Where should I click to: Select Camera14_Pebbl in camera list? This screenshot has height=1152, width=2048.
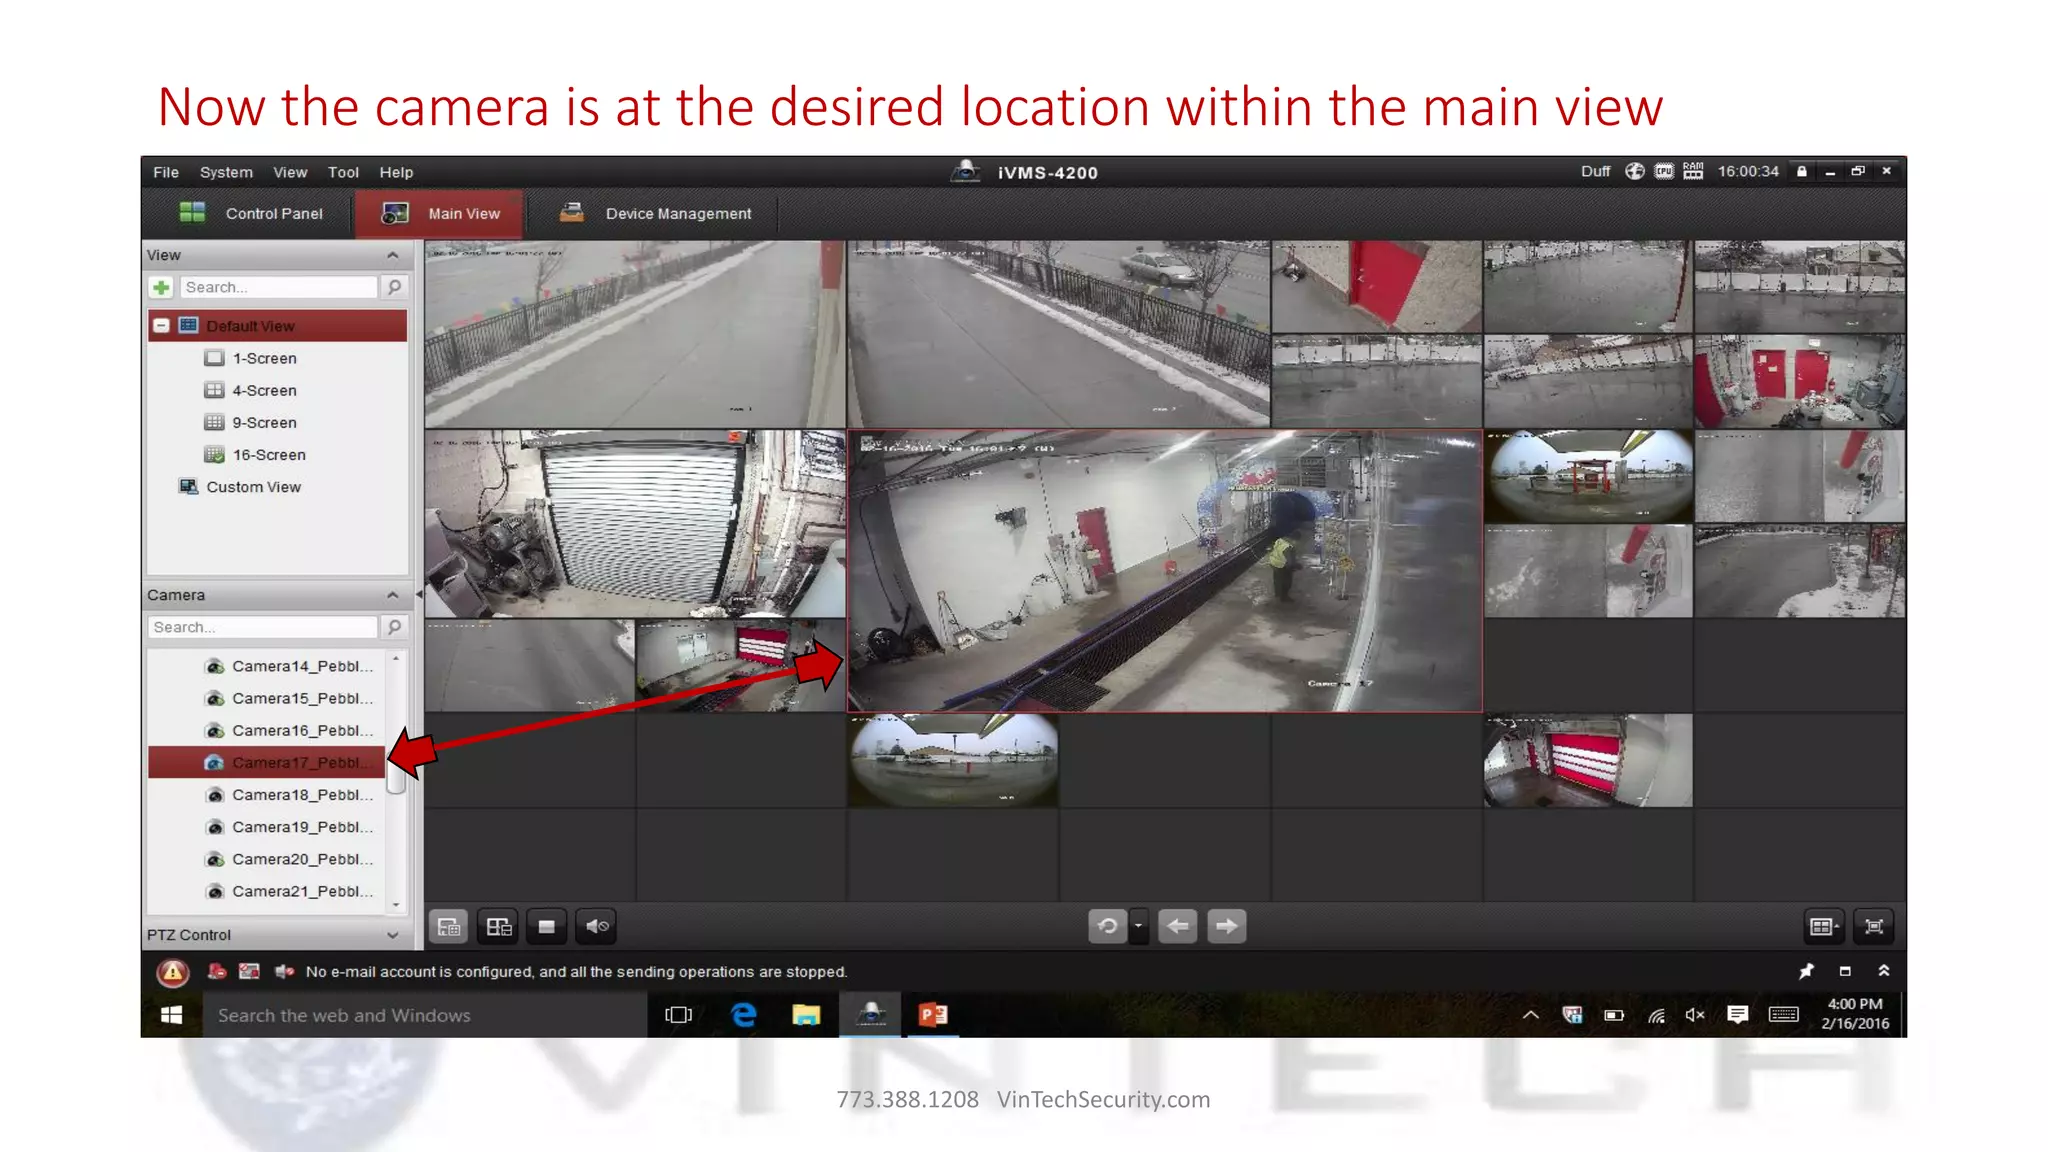[288, 666]
